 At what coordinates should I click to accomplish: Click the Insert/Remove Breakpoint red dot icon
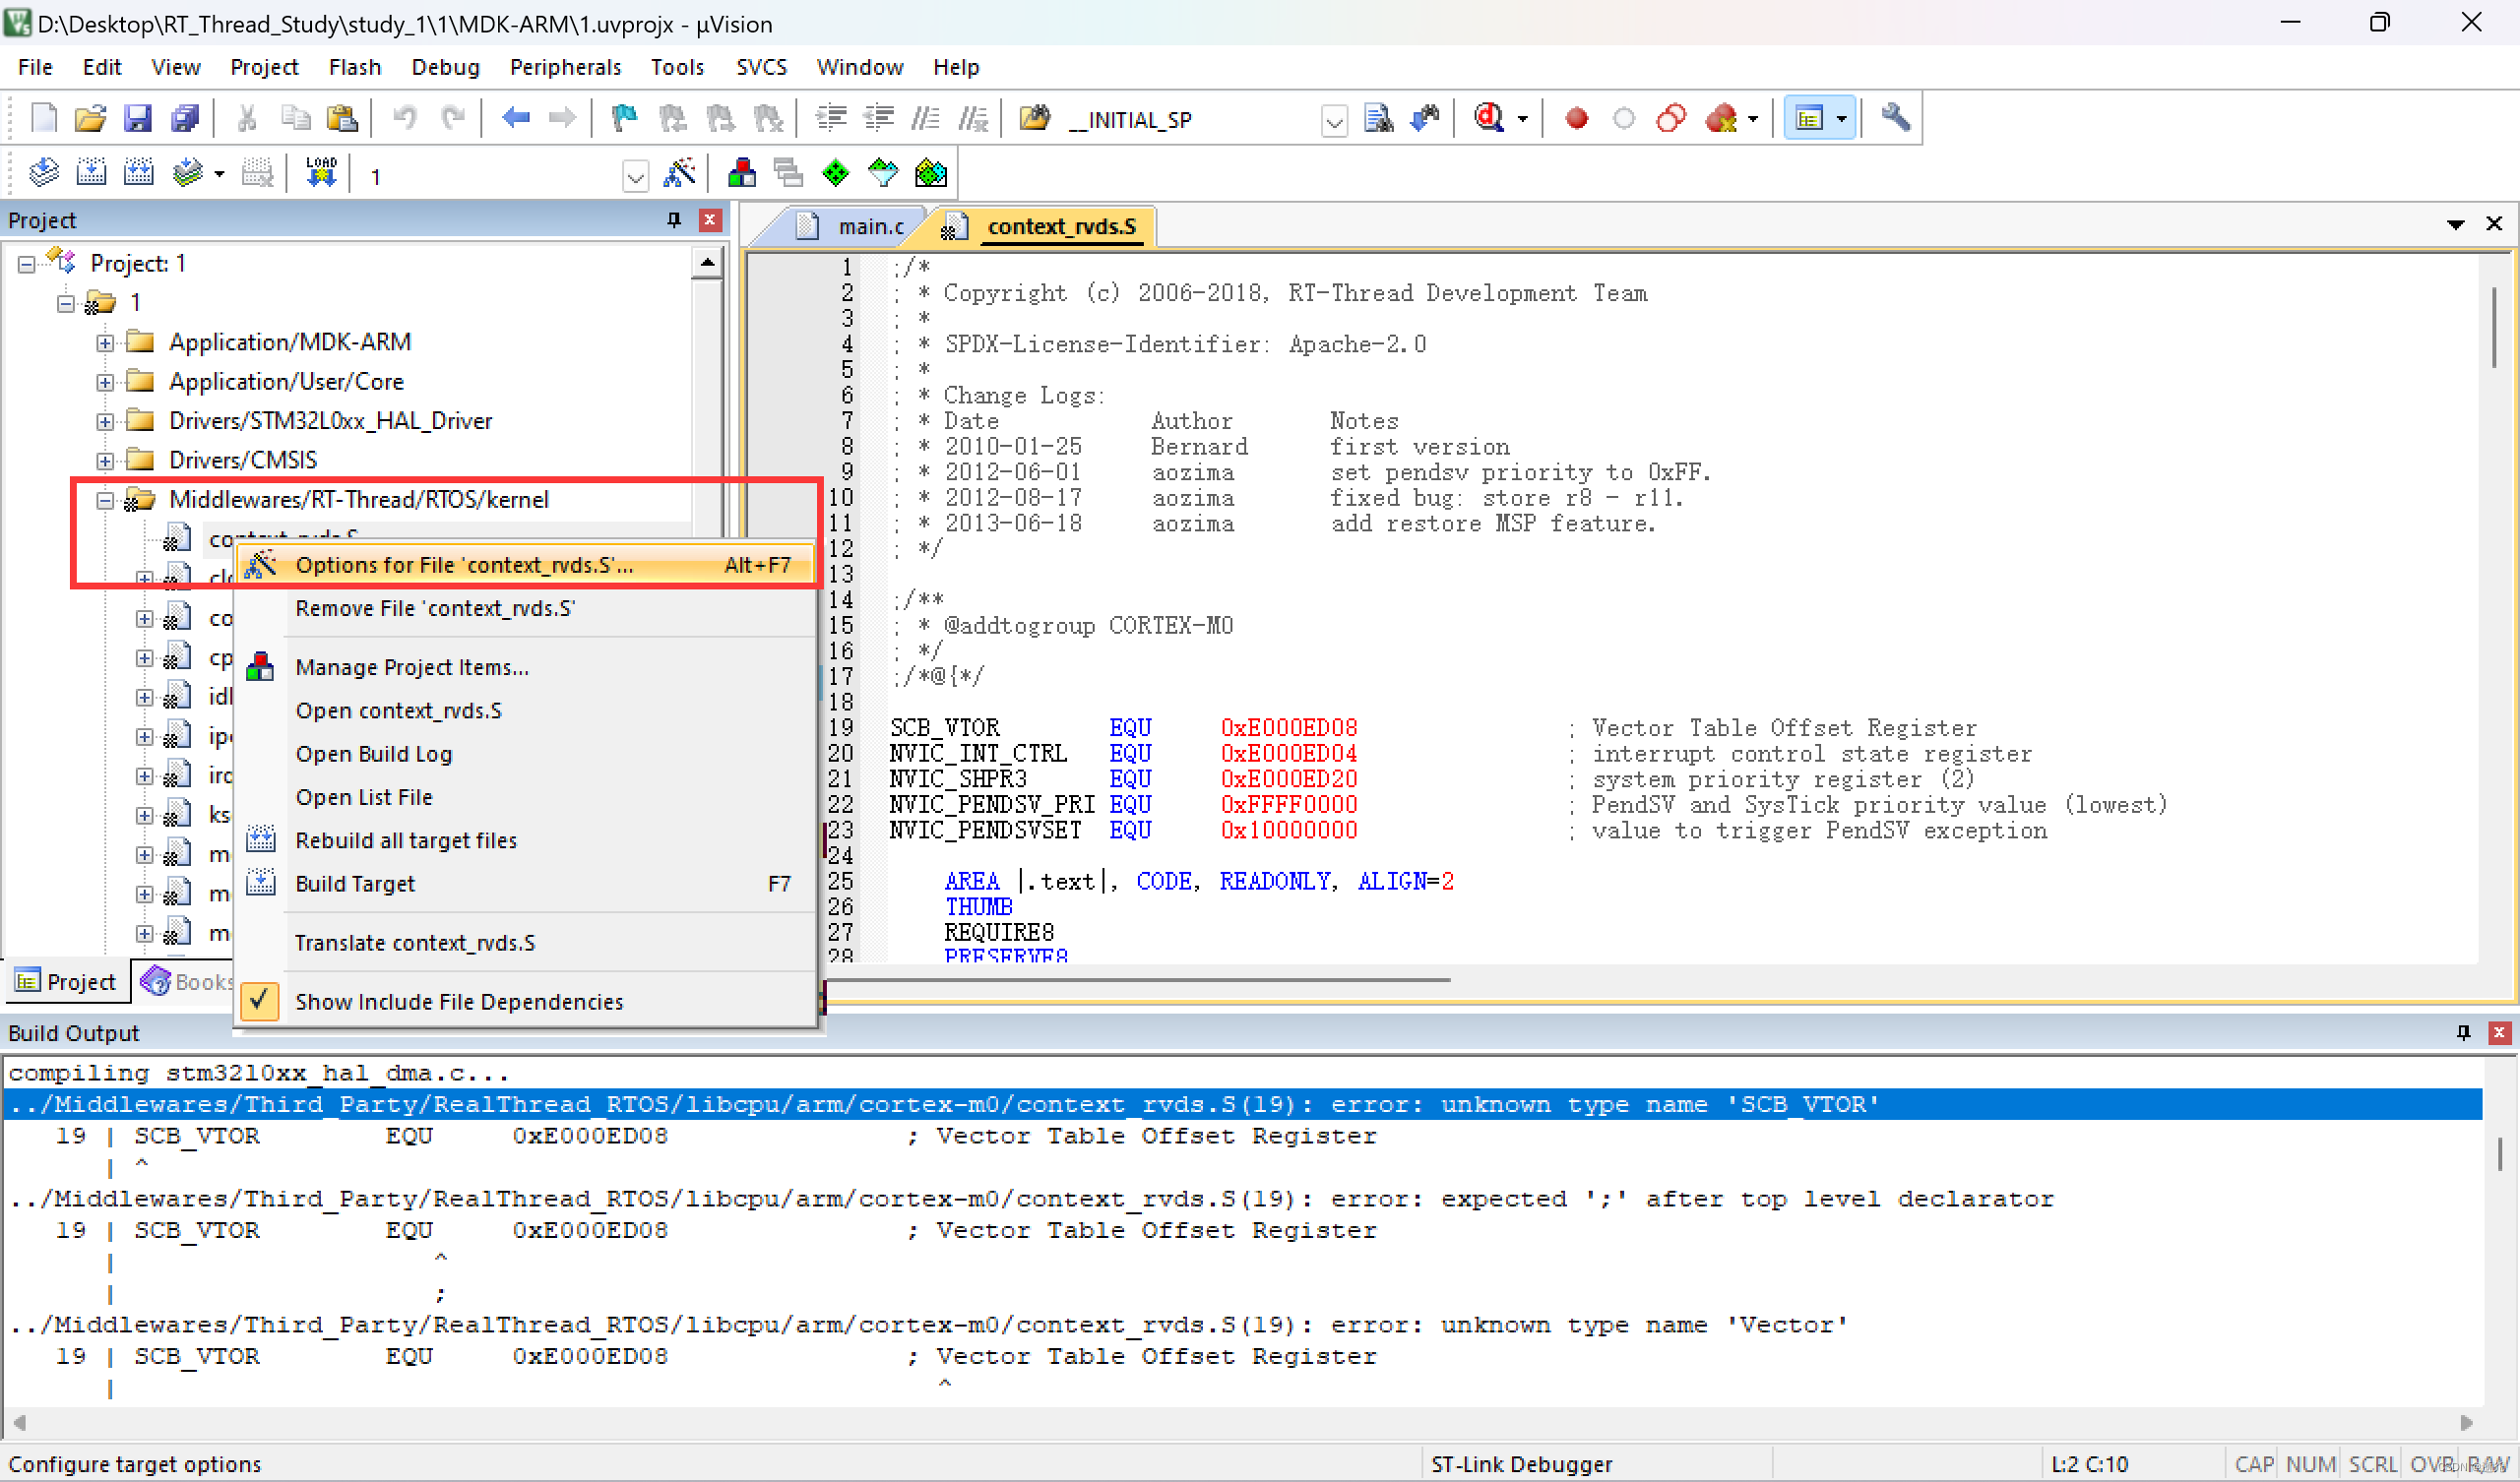pyautogui.click(x=1575, y=118)
